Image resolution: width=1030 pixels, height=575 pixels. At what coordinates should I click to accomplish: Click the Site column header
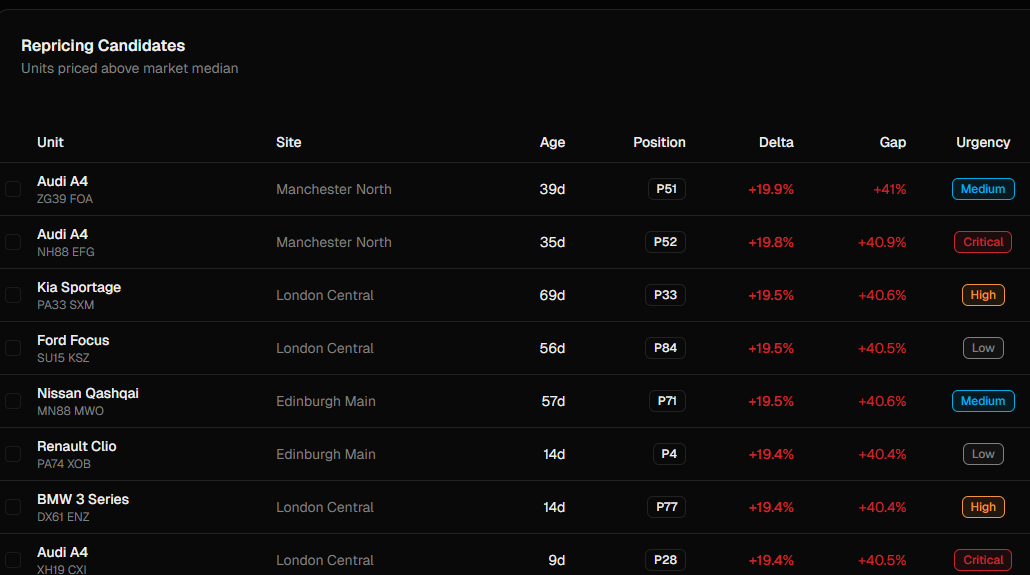[288, 142]
